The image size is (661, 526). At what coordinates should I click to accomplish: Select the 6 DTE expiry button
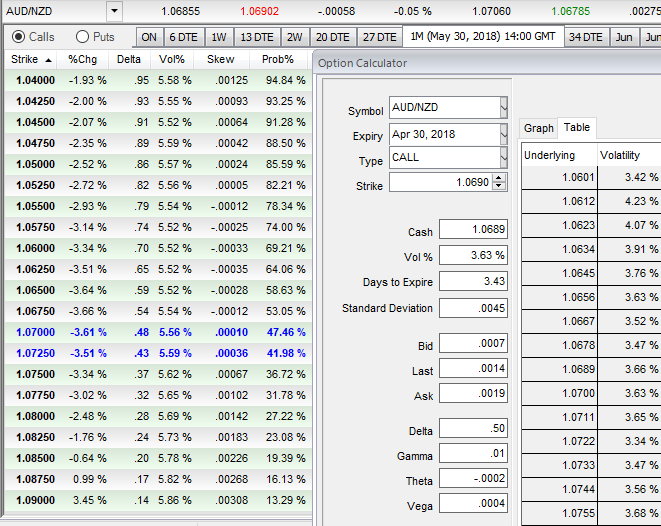(x=184, y=37)
